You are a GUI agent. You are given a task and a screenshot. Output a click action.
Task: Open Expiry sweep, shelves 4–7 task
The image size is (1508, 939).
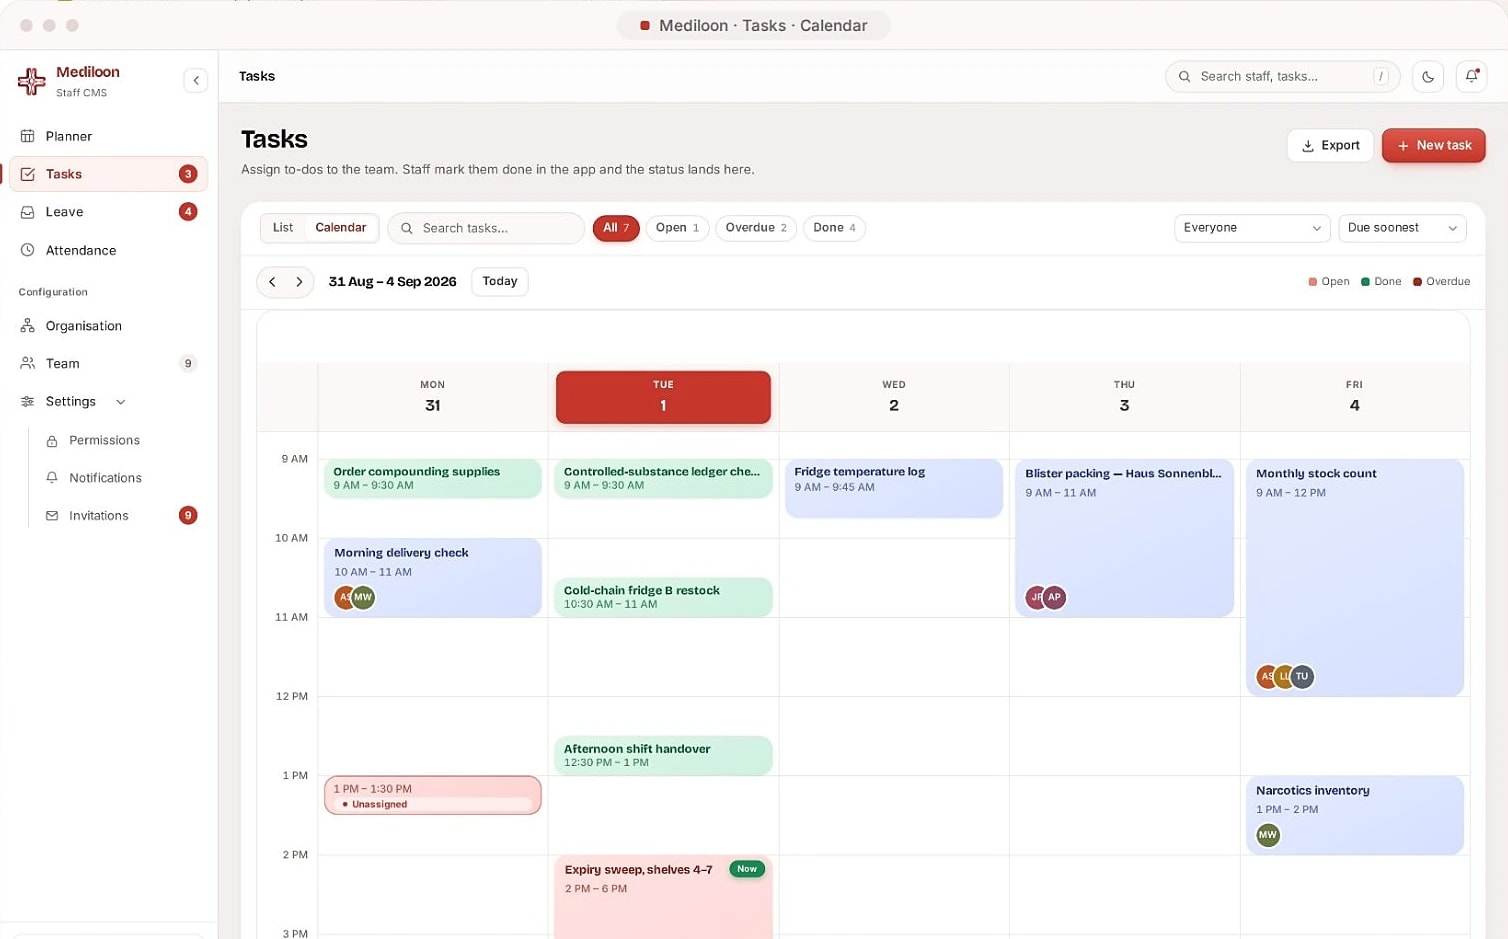coord(663,897)
